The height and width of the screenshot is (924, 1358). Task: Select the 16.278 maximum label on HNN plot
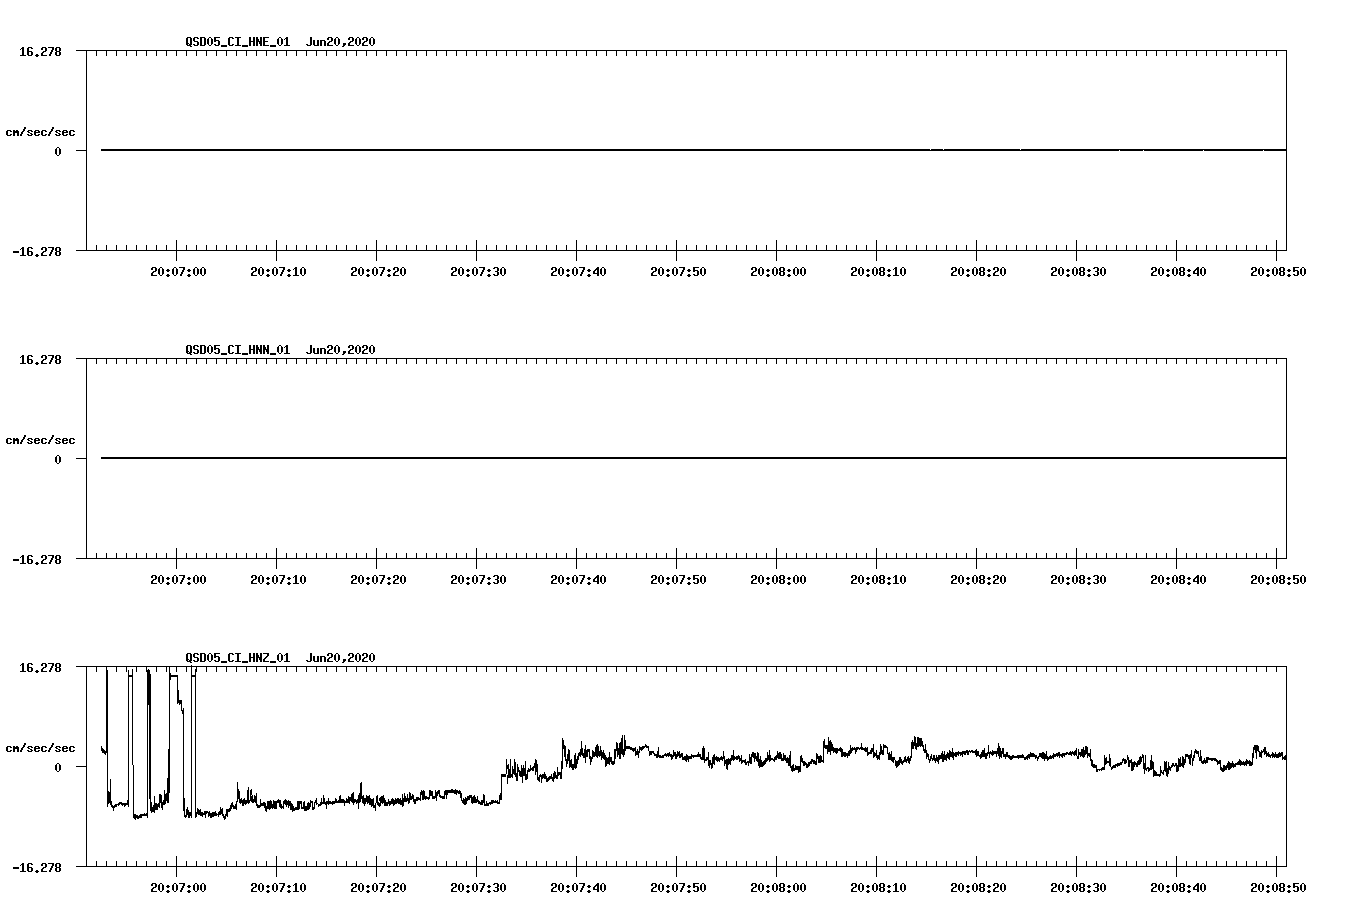coord(40,359)
